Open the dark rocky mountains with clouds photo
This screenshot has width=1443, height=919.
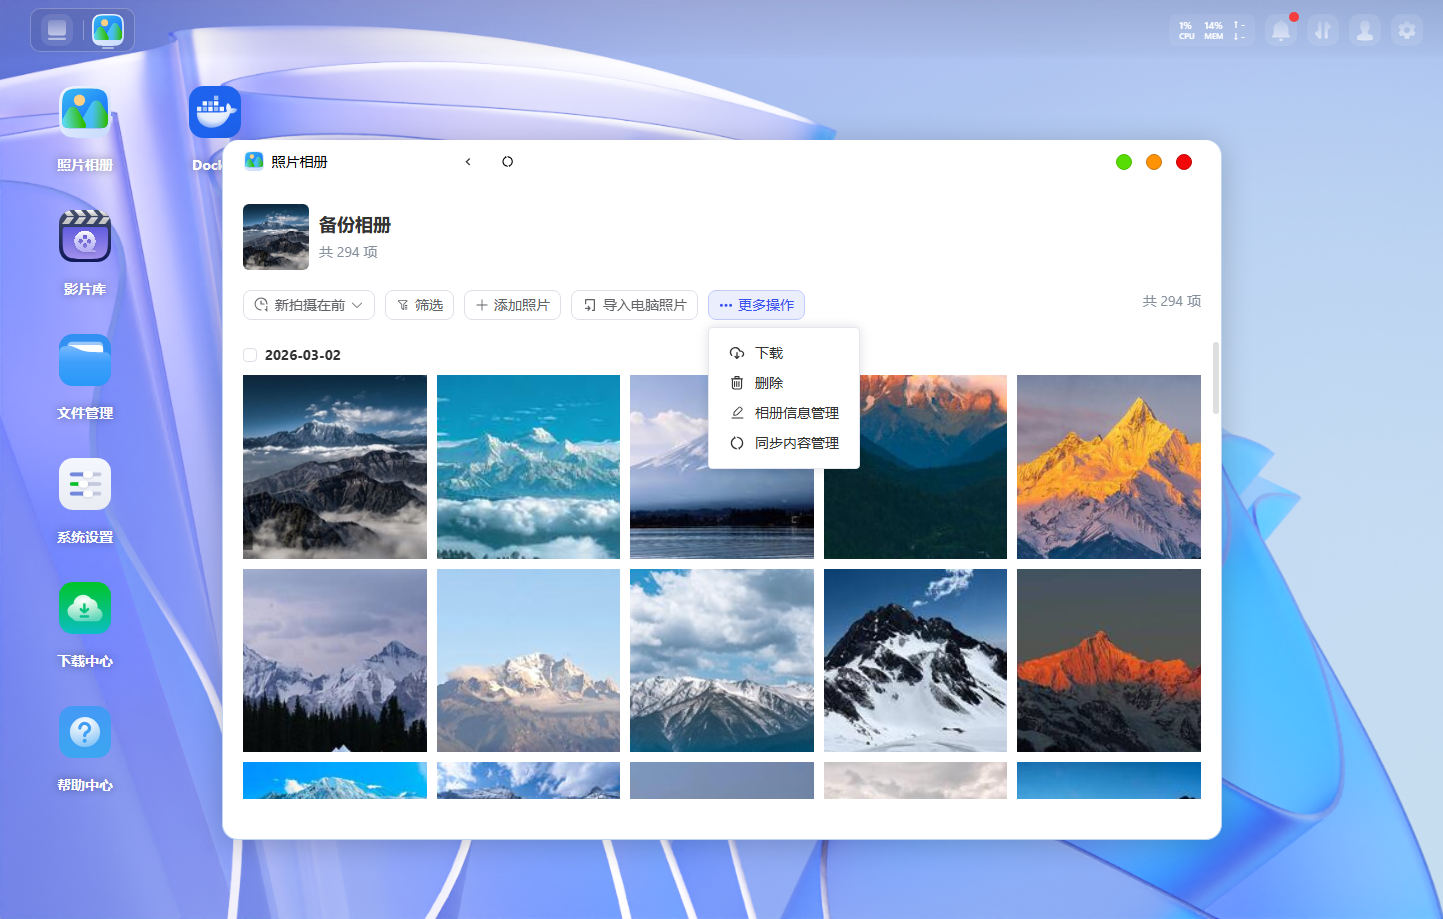(335, 467)
